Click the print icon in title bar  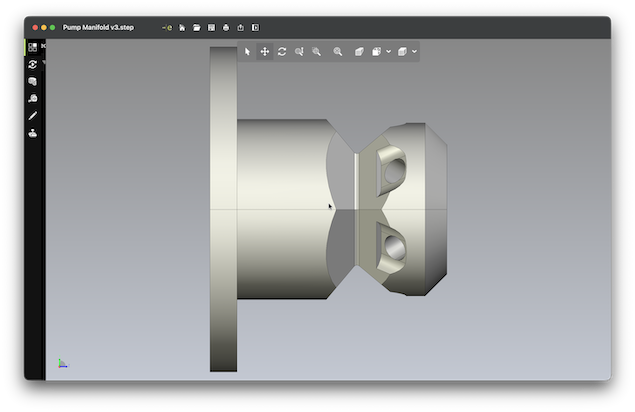(x=226, y=27)
